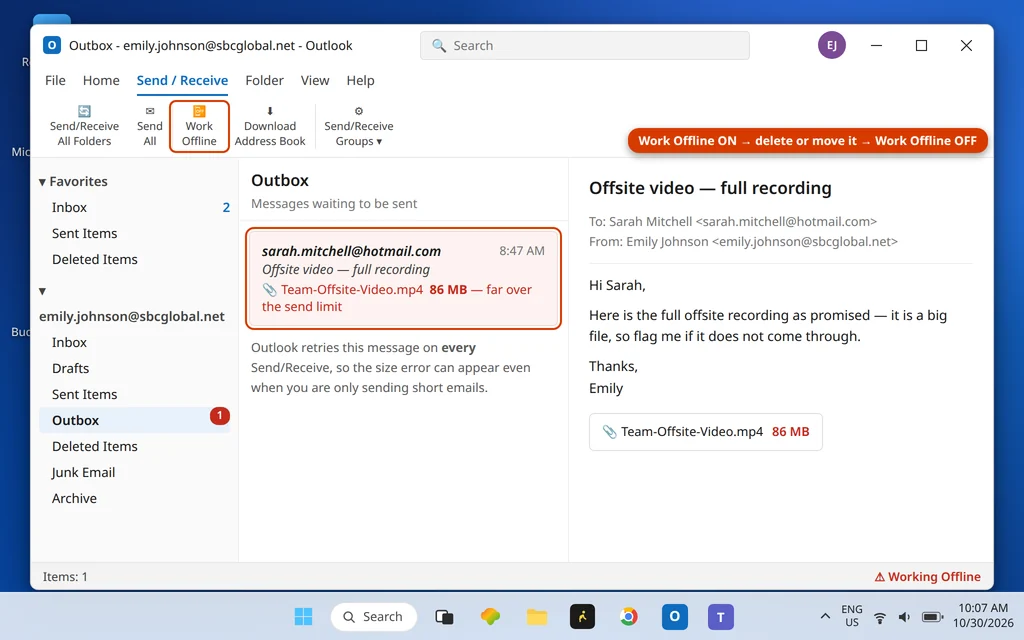The height and width of the screenshot is (640, 1024).
Task: Open Inbox under Favorites
Action: point(135,207)
